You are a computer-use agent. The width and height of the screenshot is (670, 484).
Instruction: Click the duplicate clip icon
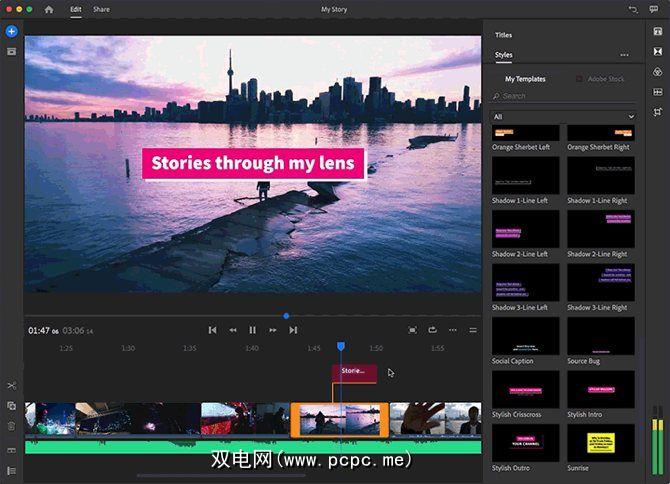coord(12,406)
